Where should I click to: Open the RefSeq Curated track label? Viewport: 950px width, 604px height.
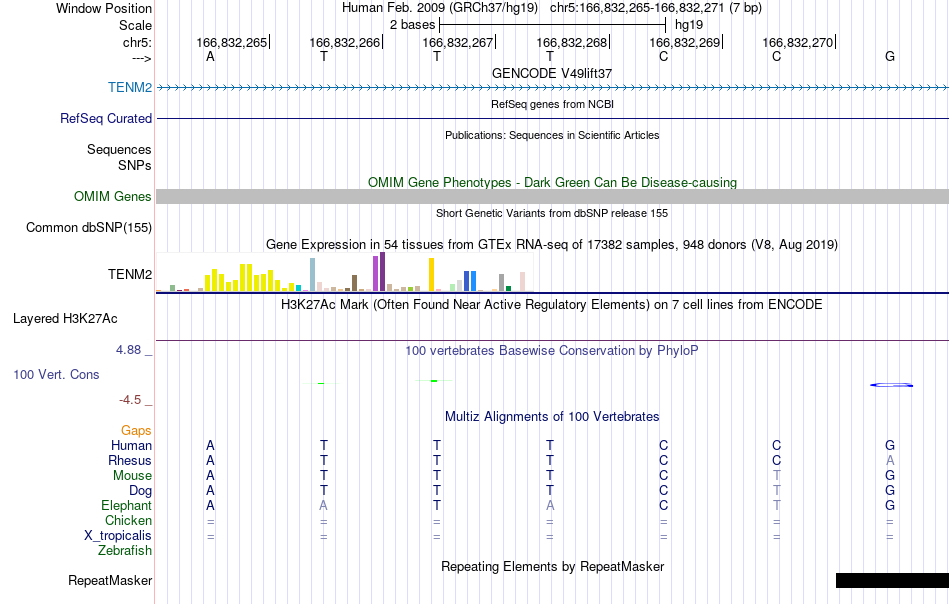[106, 118]
